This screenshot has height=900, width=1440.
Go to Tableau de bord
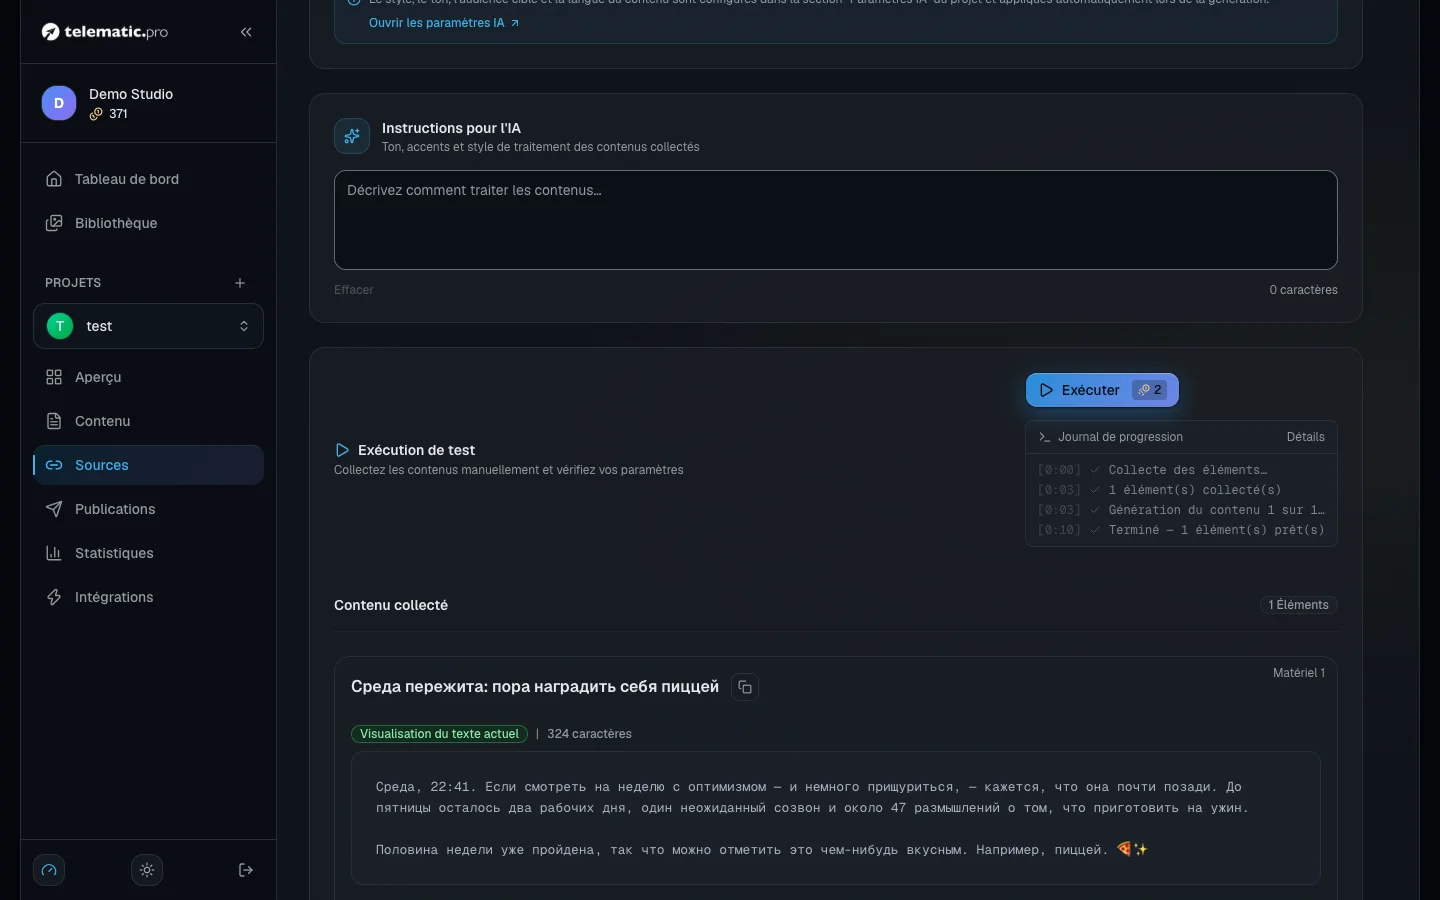pyautogui.click(x=148, y=179)
